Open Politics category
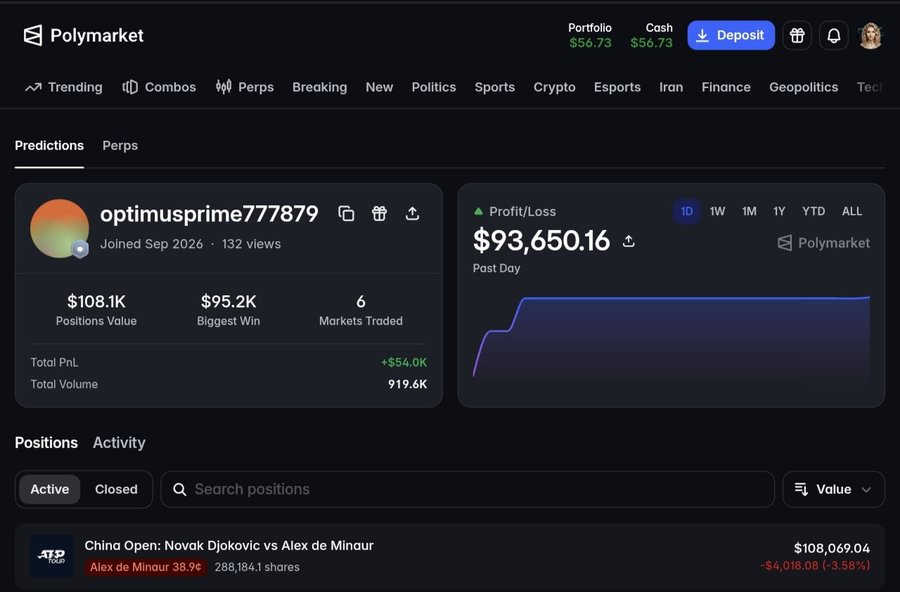This screenshot has width=900, height=592. (434, 87)
